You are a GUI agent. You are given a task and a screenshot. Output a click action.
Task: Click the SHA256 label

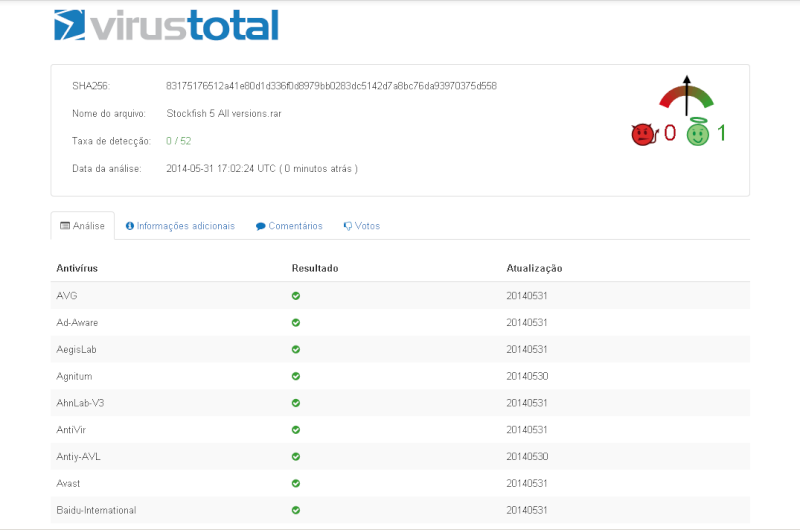pos(91,86)
